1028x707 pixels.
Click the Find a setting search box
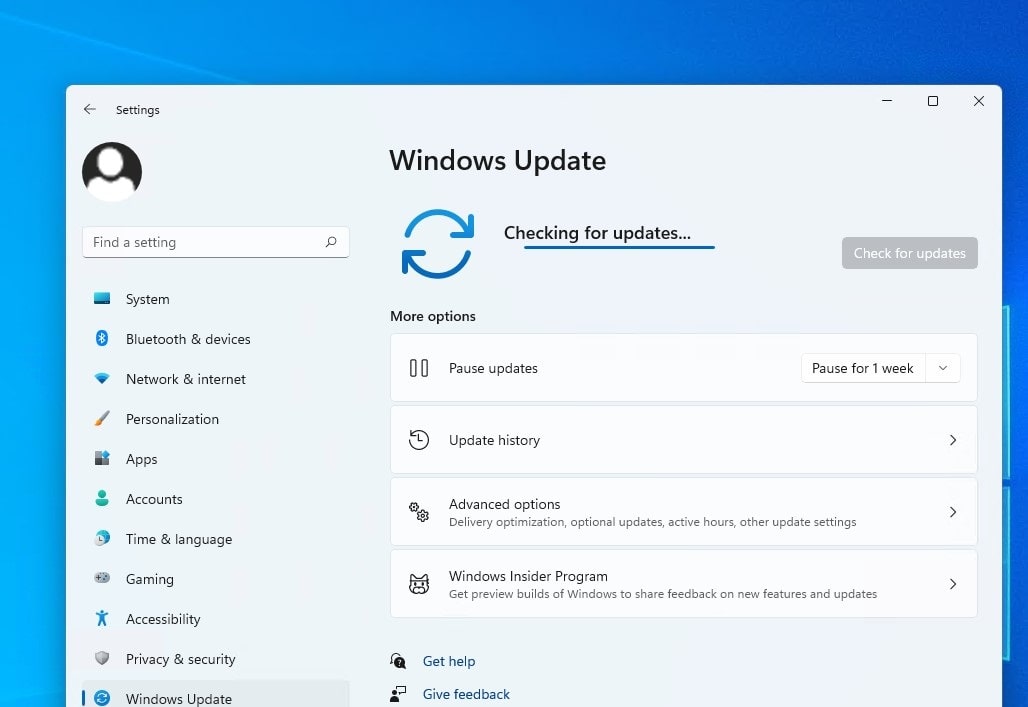coord(215,241)
